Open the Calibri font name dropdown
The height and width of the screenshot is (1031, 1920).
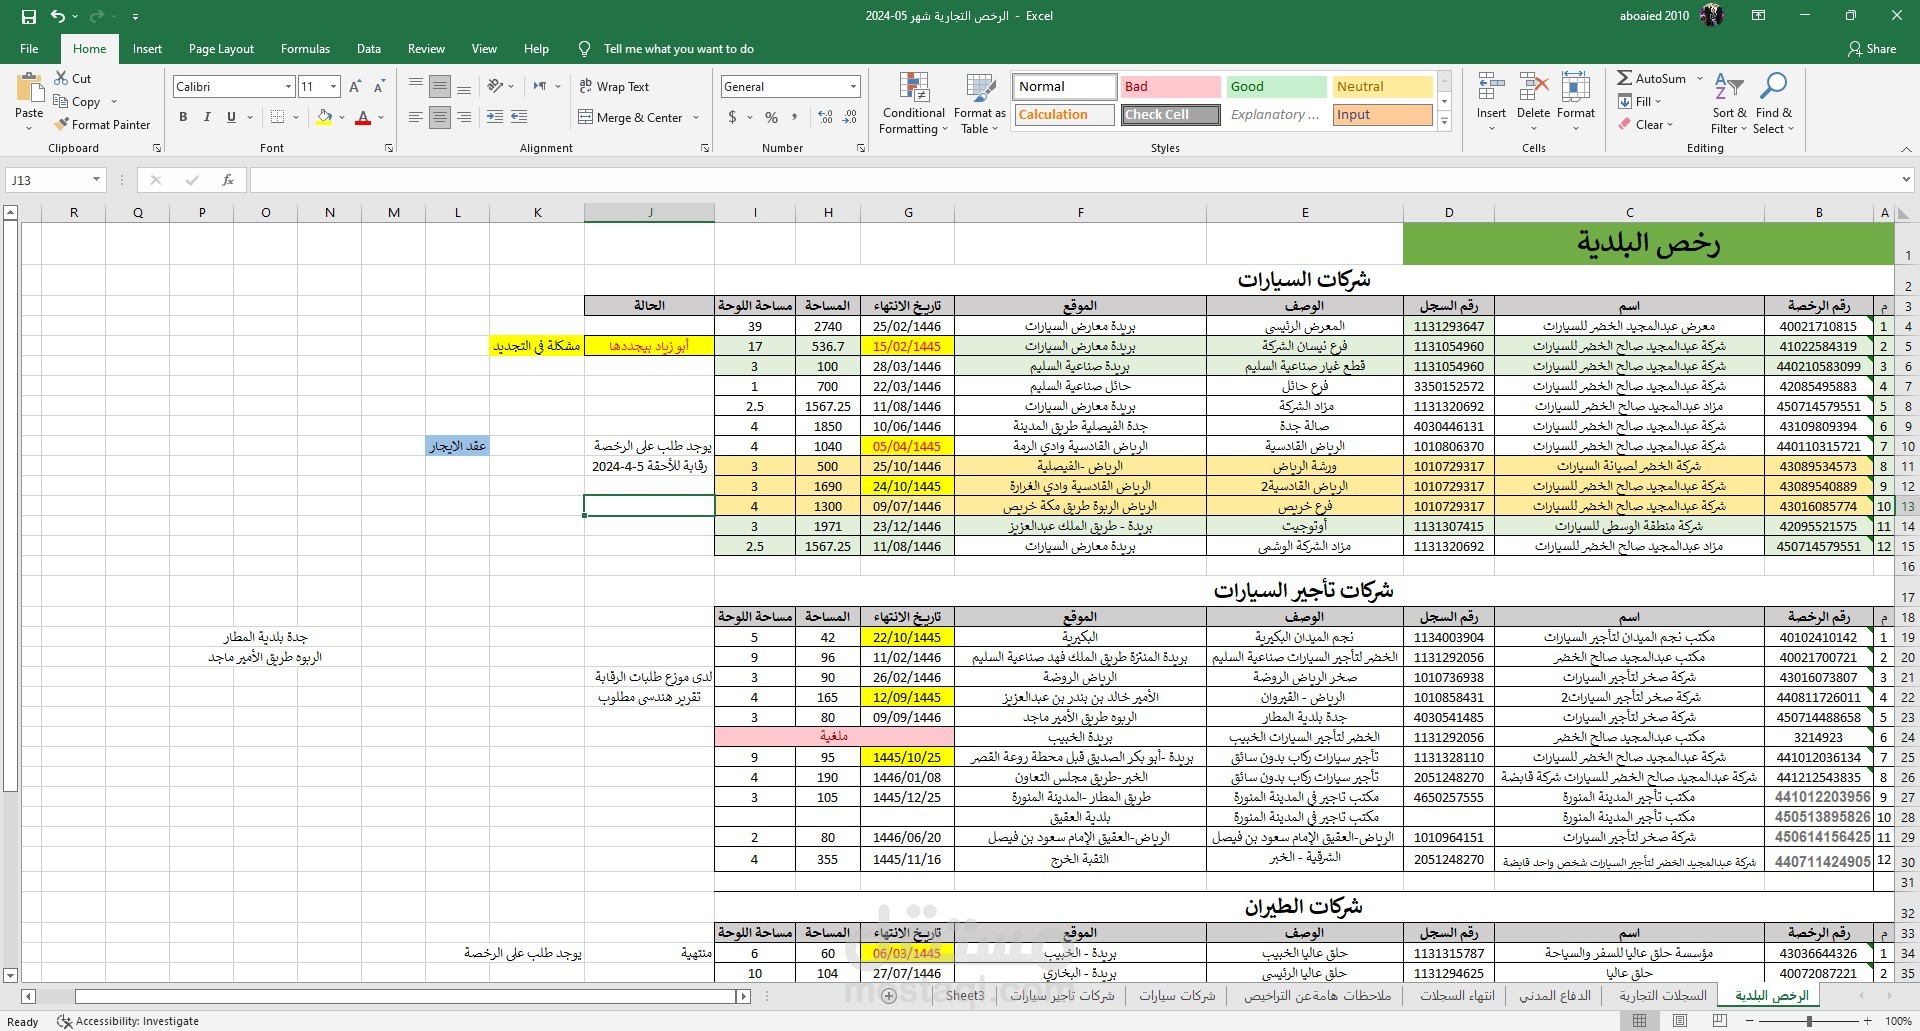[x=288, y=87]
